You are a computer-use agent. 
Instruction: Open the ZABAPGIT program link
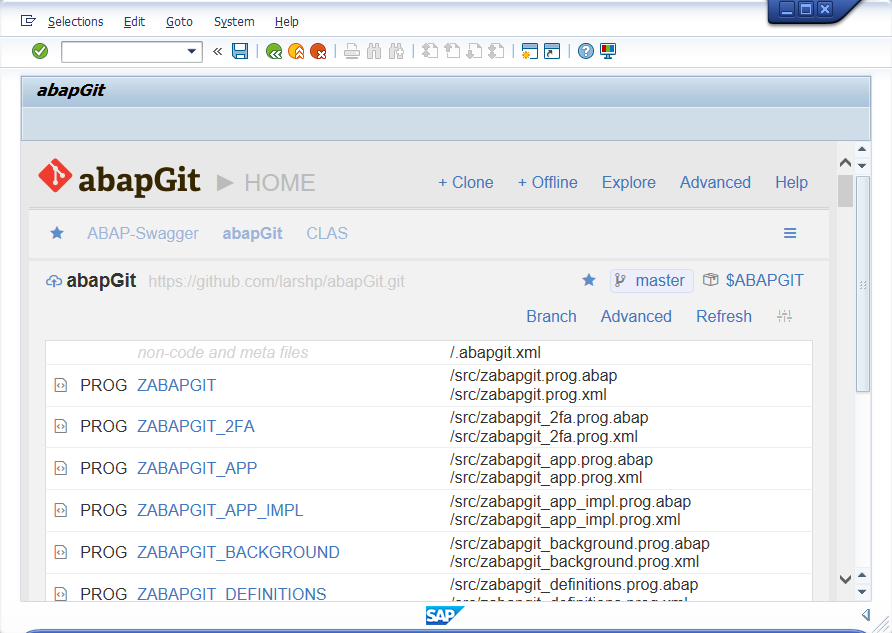[176, 386]
